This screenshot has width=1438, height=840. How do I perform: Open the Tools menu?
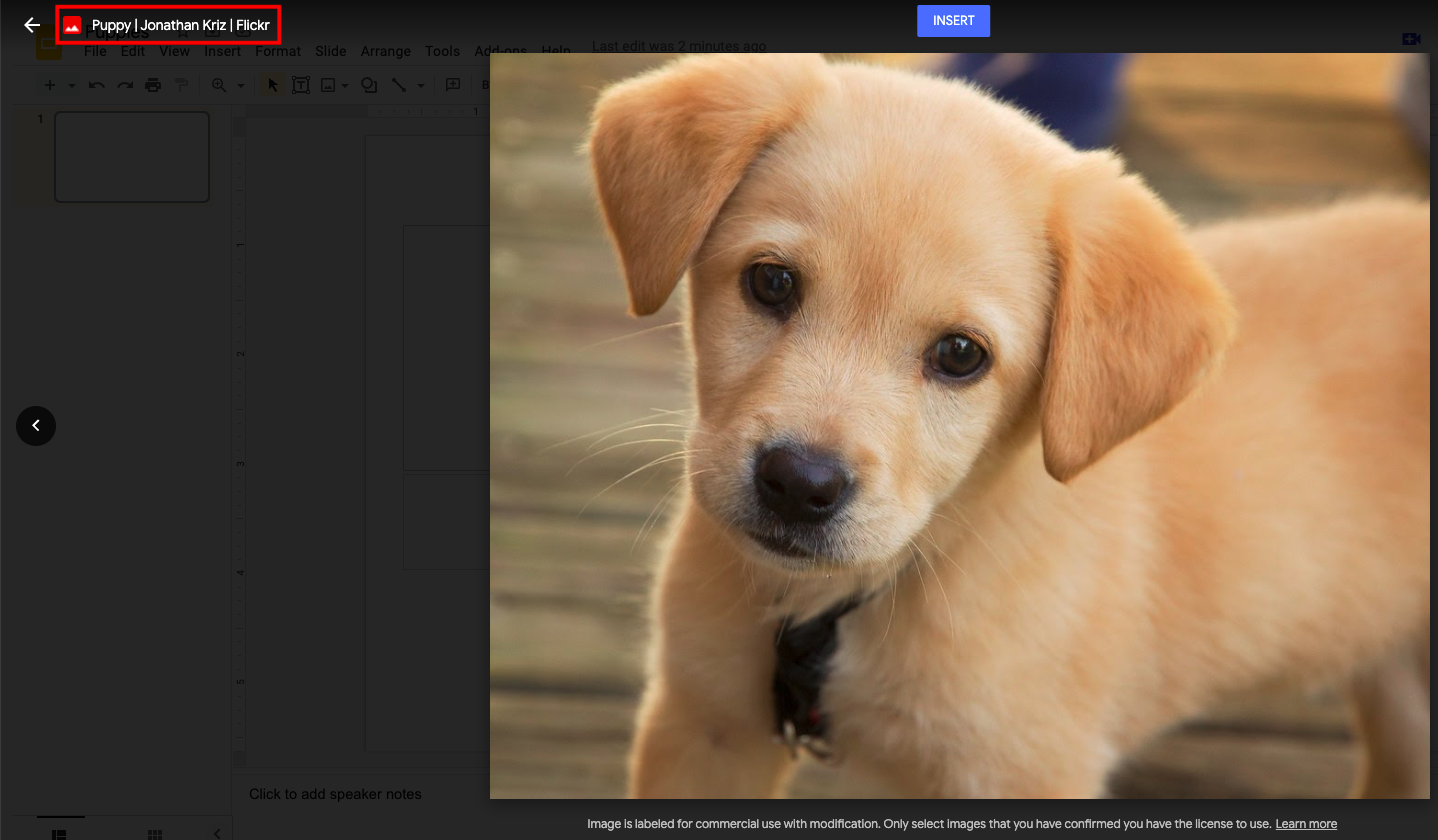(442, 52)
